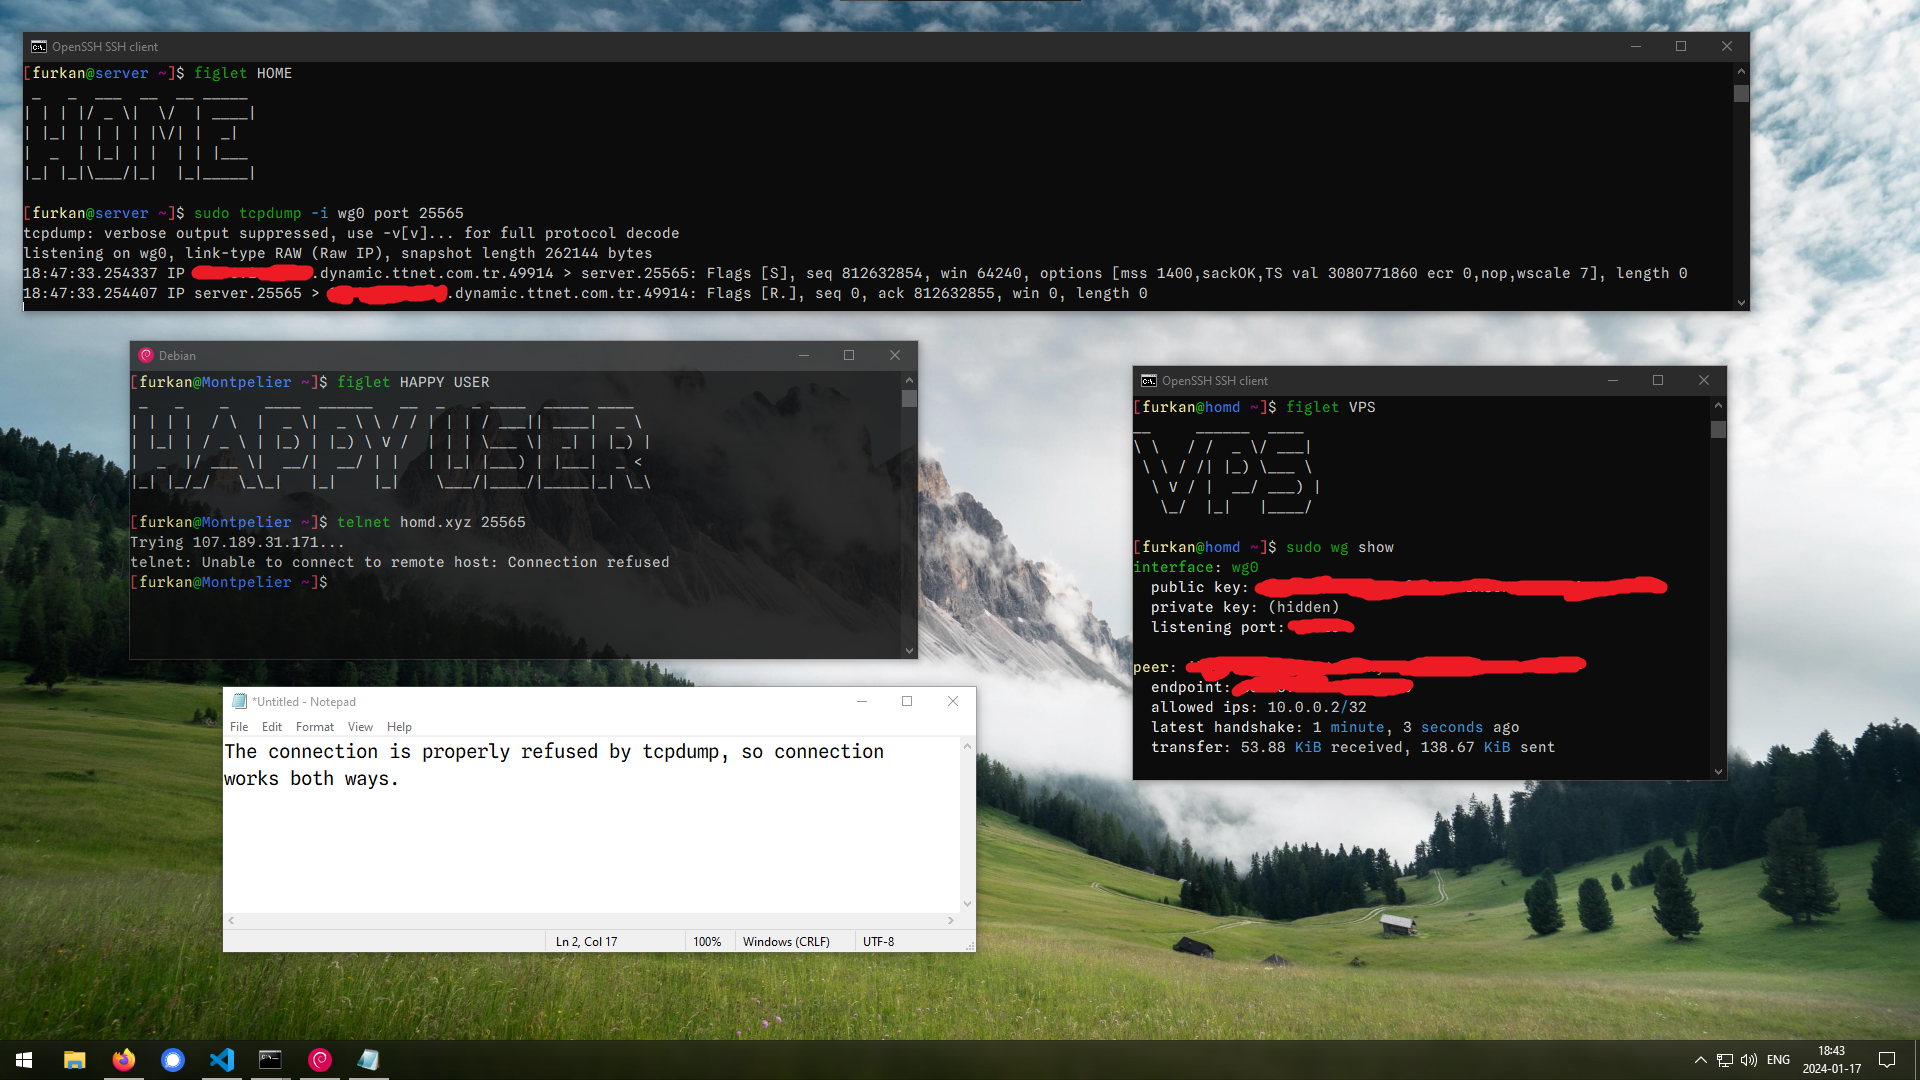Open the Windows Start menu
Viewport: 1920px width, 1080px height.
point(24,1060)
